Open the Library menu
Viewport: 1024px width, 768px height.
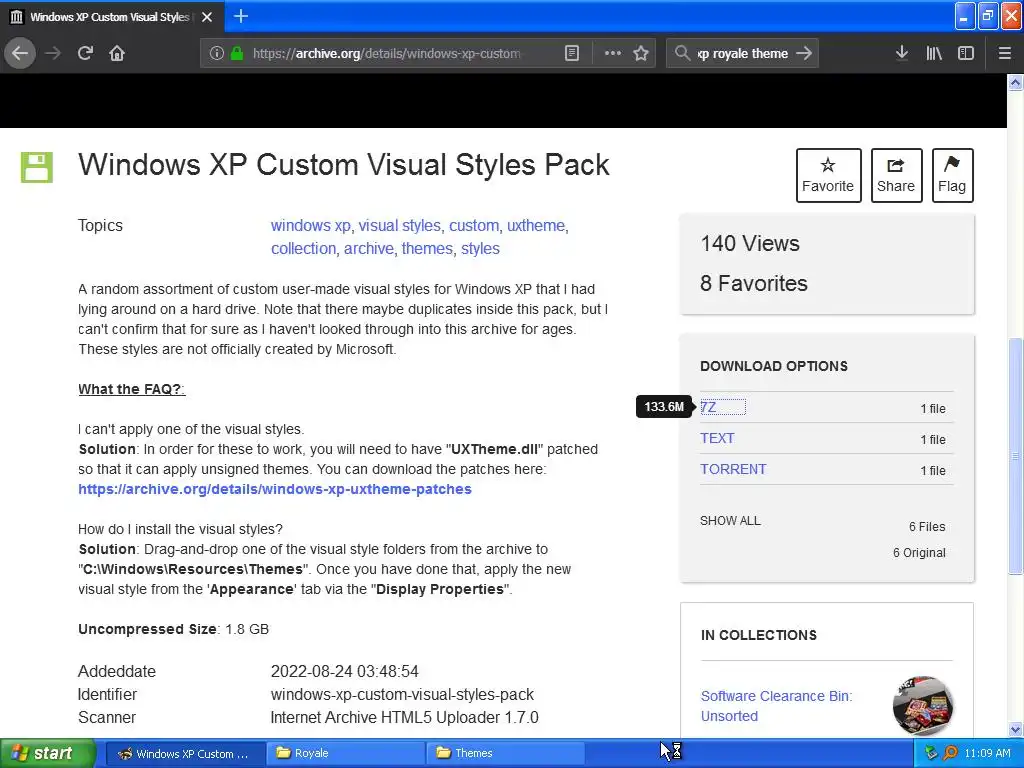pos(934,53)
